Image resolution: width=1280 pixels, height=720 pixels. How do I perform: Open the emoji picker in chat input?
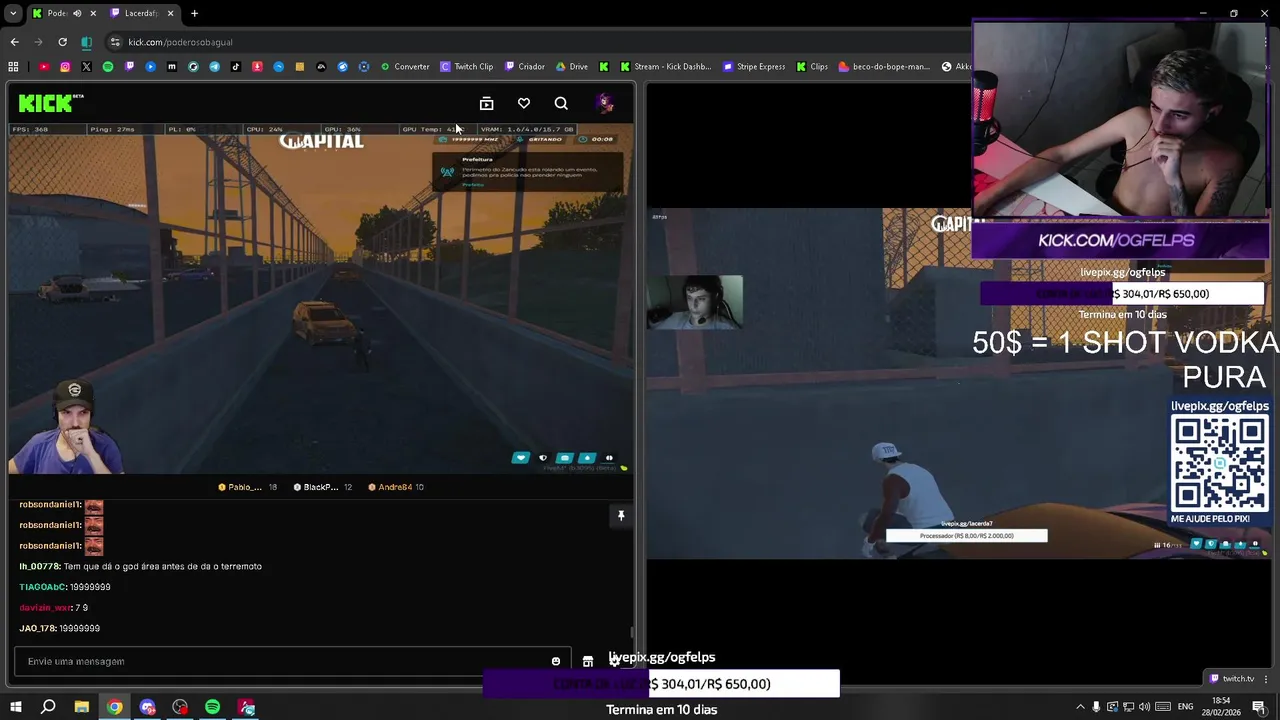[556, 661]
